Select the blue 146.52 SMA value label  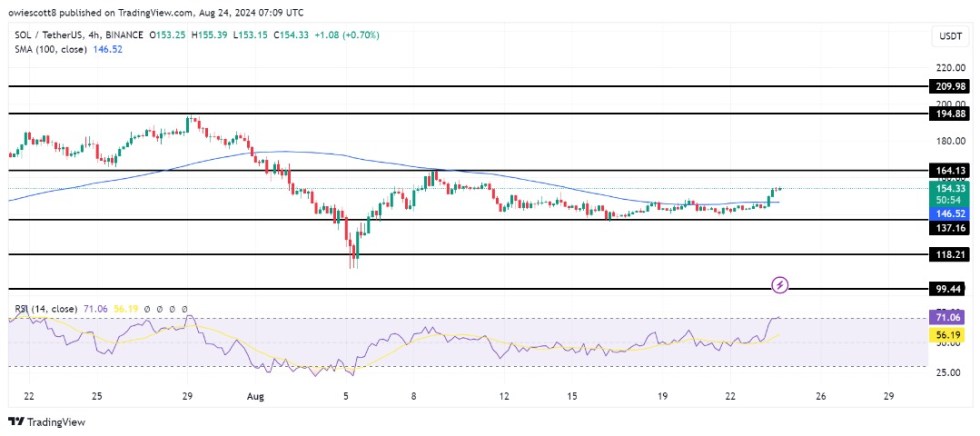[950, 214]
